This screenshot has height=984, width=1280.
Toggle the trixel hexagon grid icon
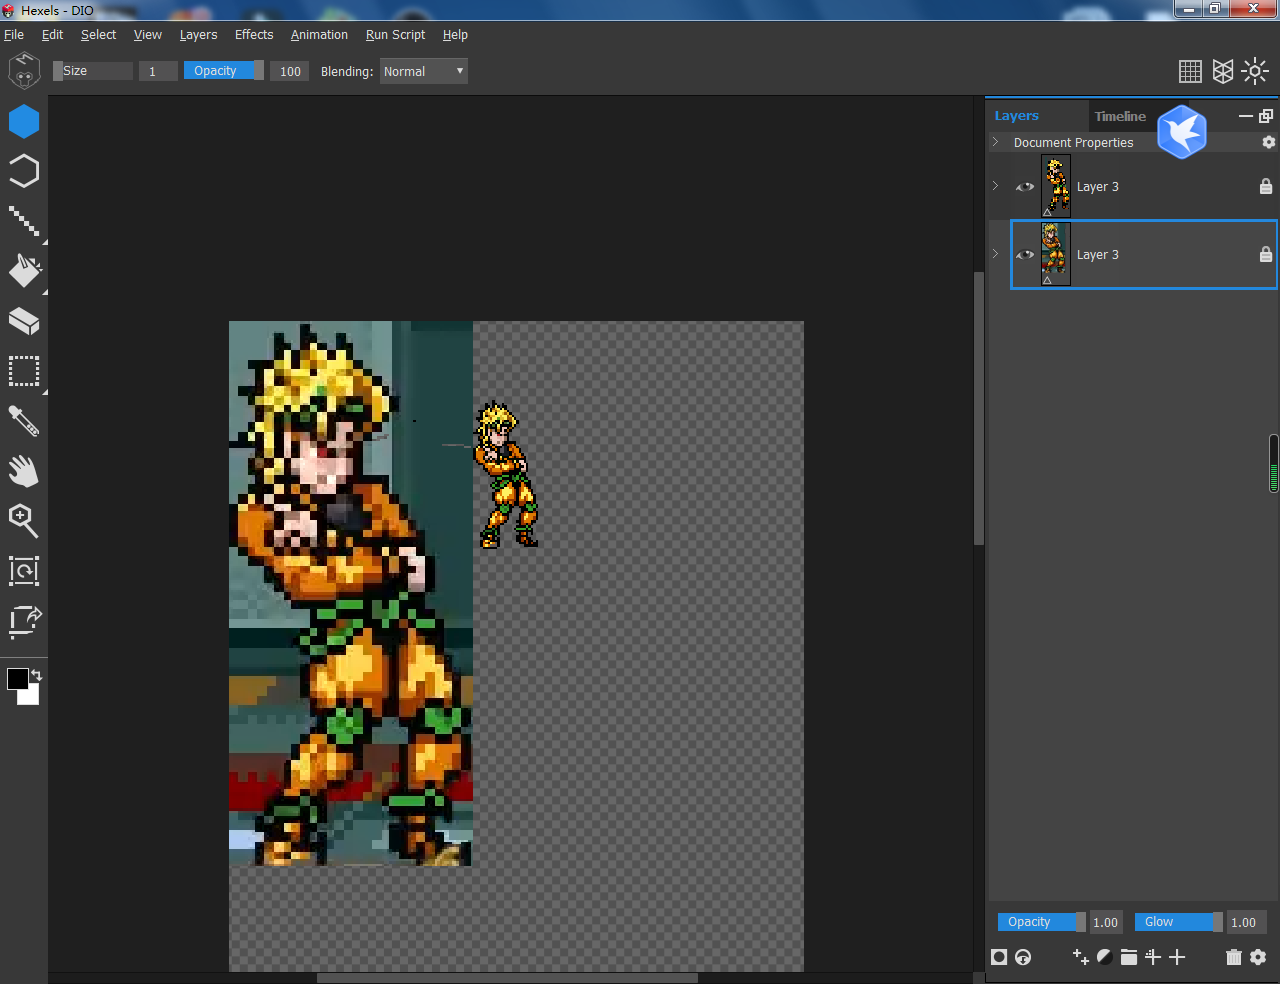[x=1223, y=71]
